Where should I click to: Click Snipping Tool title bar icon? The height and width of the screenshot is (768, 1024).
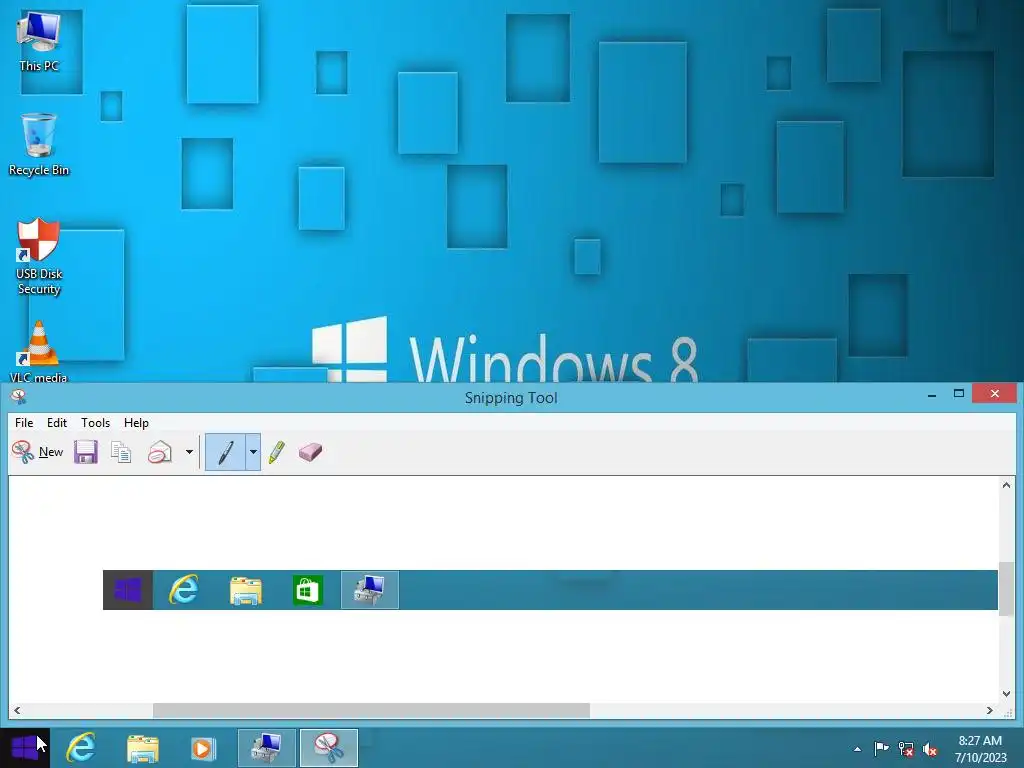pyautogui.click(x=18, y=396)
